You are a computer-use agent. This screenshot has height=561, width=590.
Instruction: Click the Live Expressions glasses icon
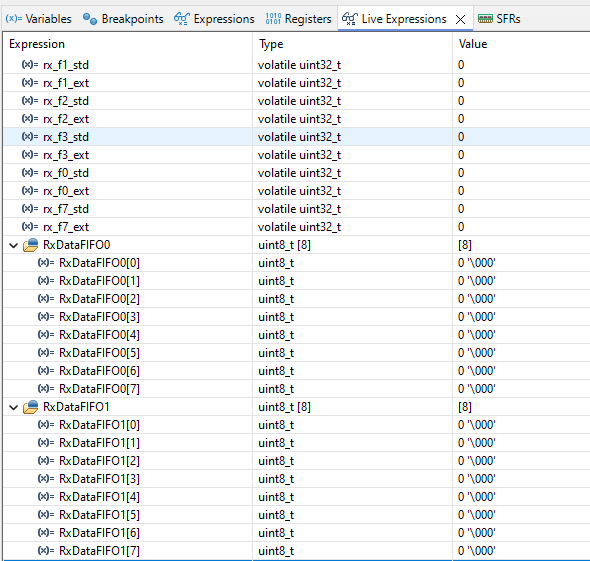[350, 18]
